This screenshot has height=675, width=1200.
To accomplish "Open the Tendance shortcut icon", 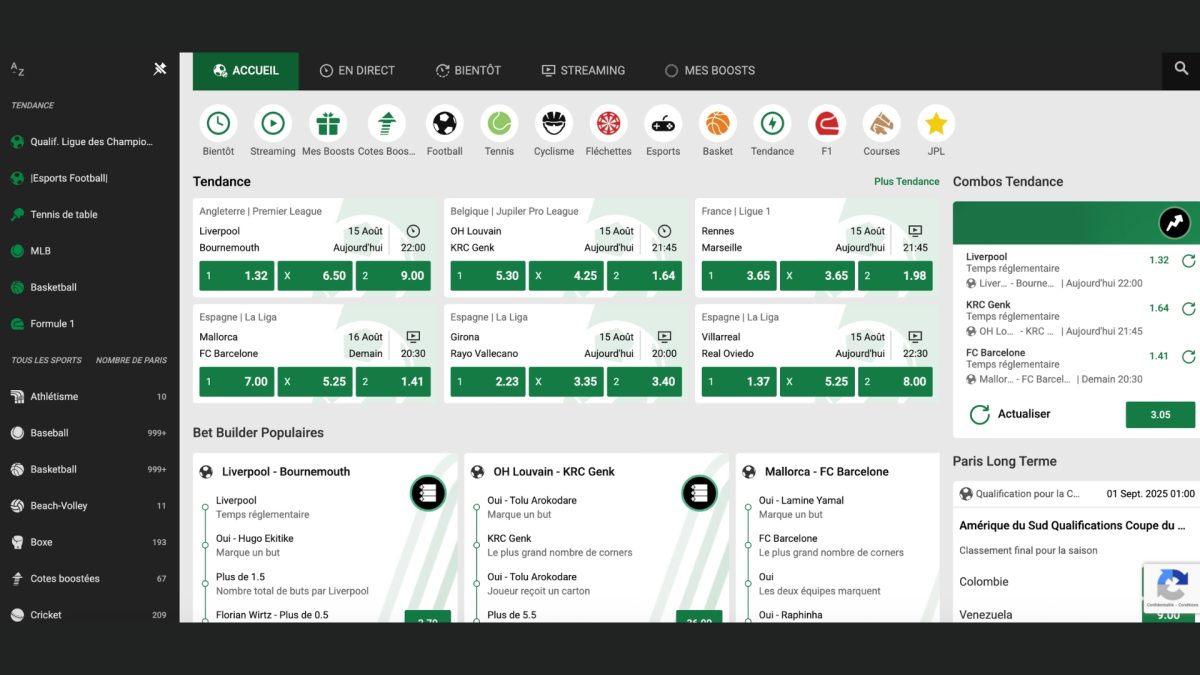I will tap(772, 123).
